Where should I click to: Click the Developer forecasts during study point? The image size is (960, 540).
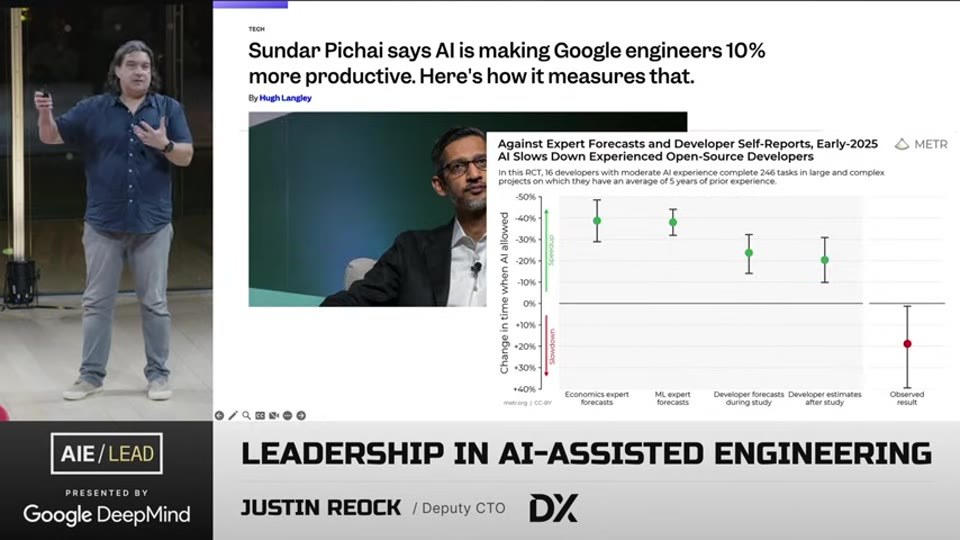(749, 253)
